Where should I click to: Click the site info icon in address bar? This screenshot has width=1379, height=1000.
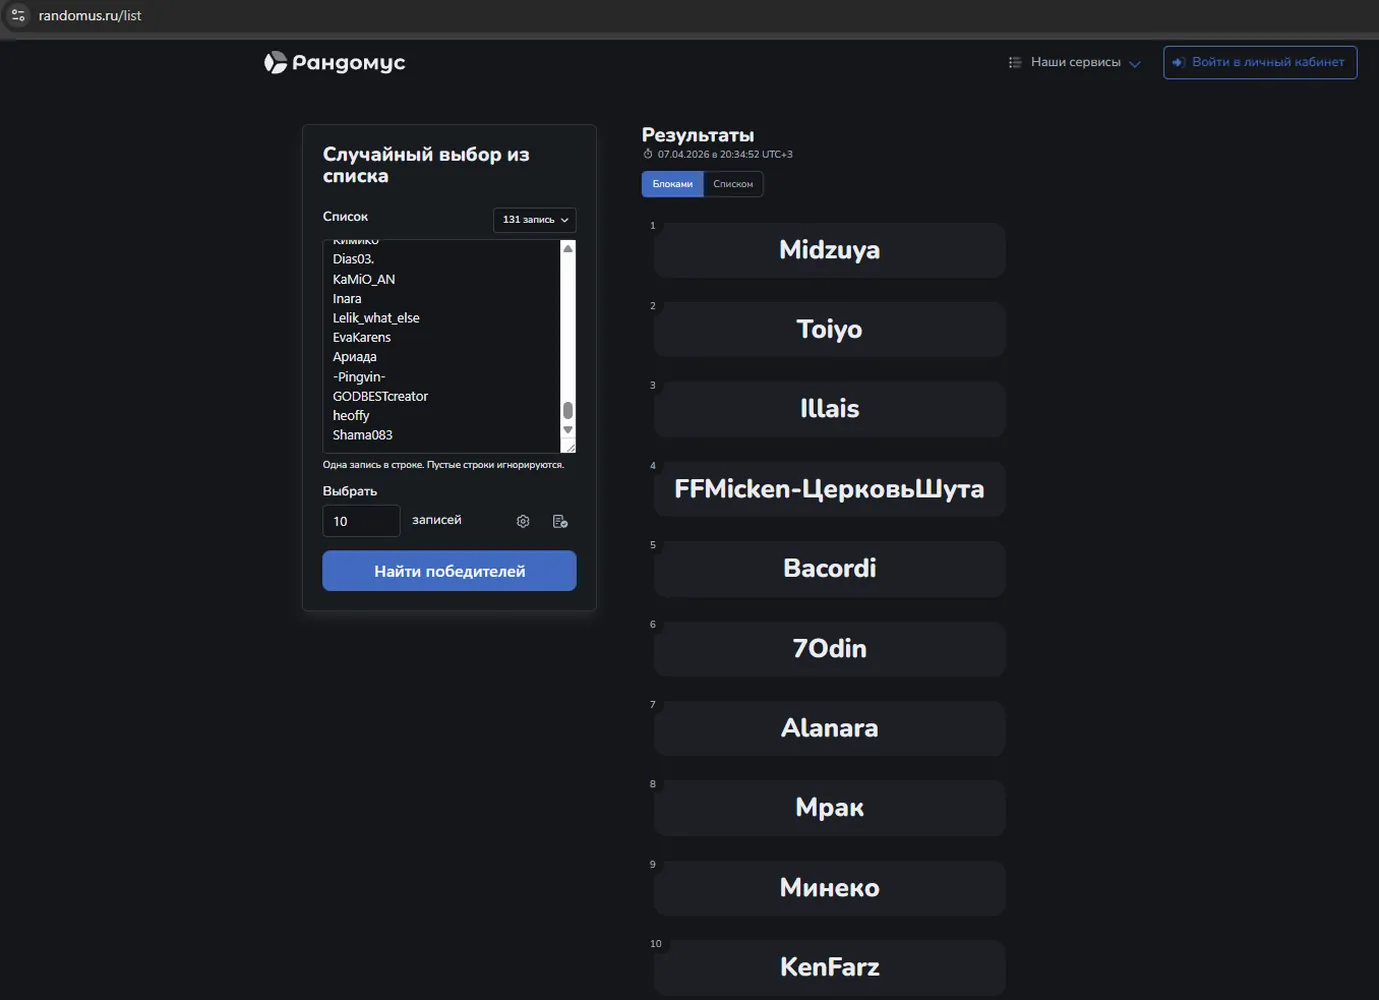(18, 15)
